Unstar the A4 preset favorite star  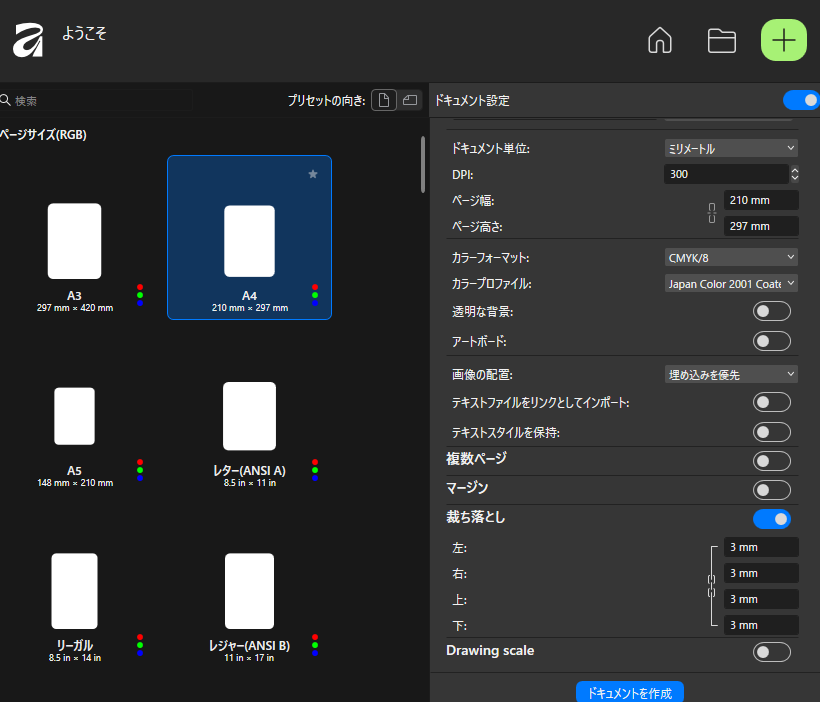click(313, 173)
